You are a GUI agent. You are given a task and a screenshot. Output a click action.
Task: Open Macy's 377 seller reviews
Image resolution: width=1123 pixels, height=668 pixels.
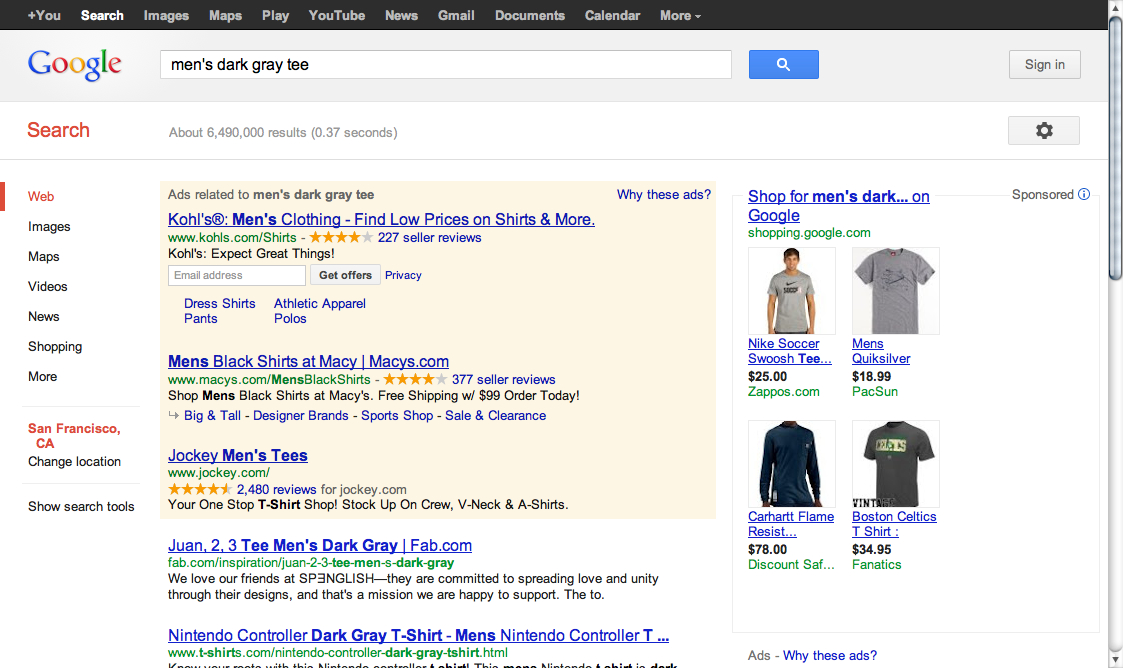[x=503, y=379]
